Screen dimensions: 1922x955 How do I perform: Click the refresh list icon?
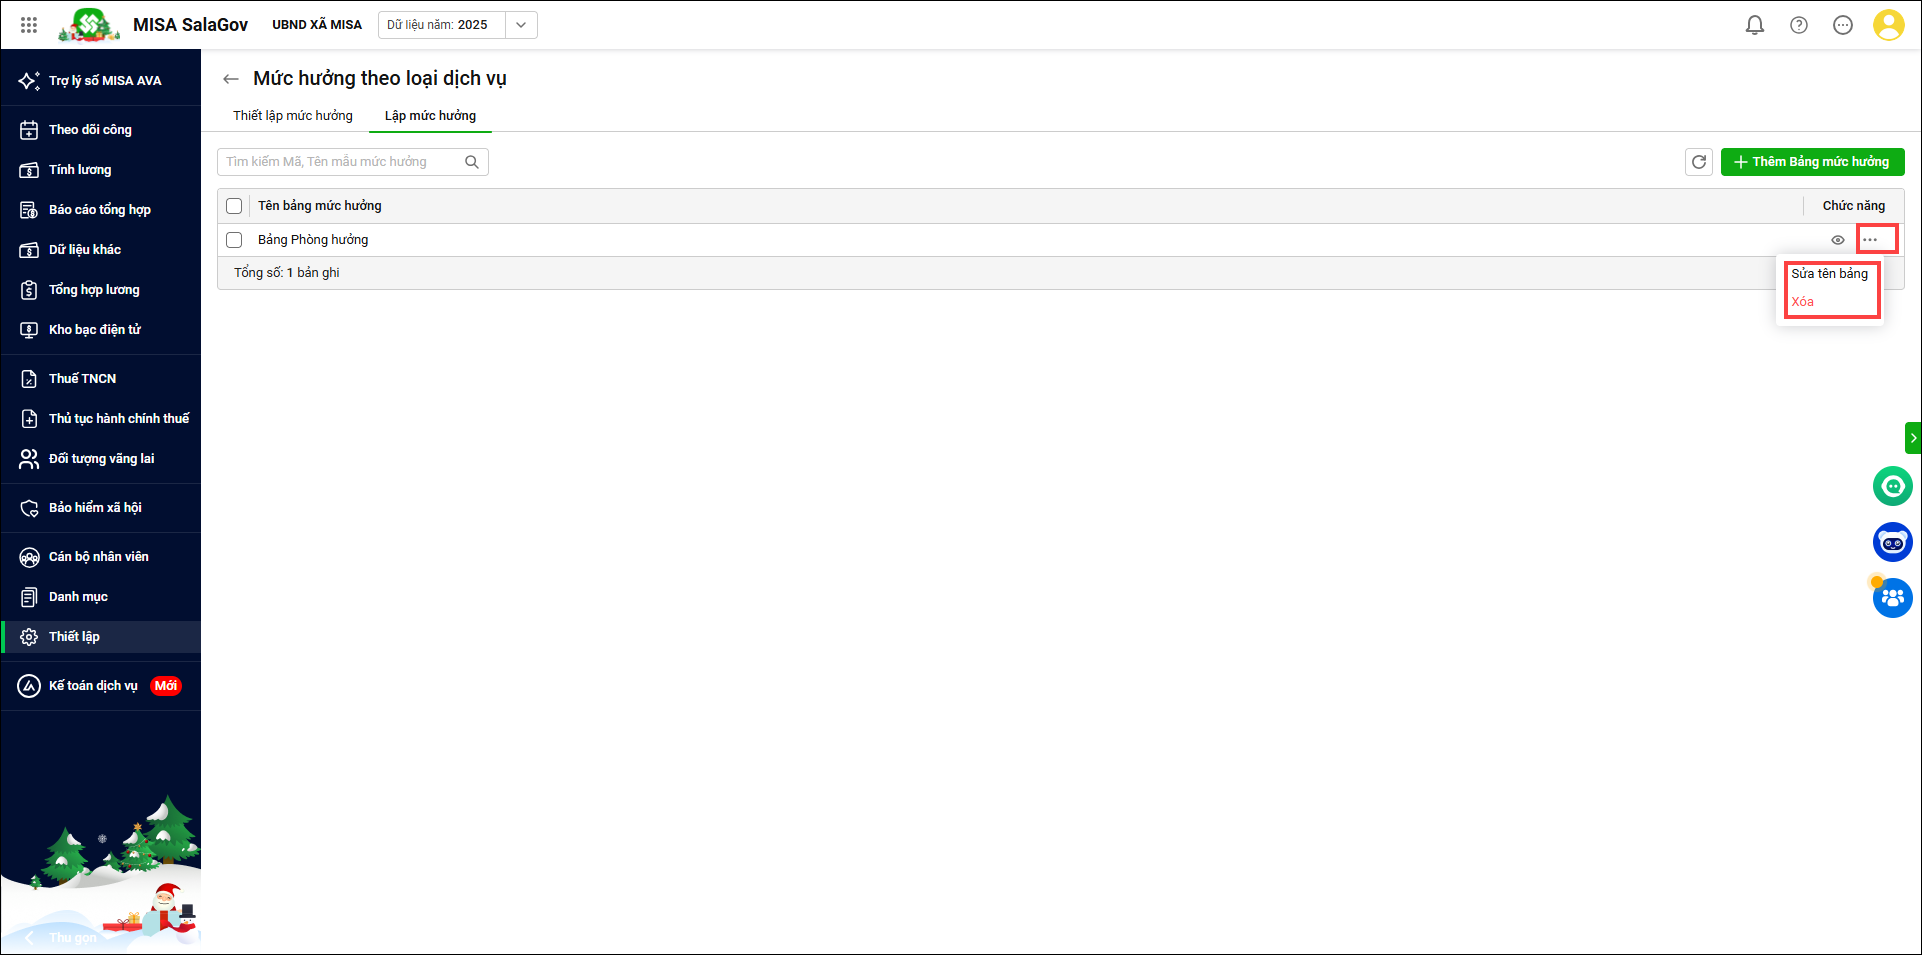(x=1698, y=162)
